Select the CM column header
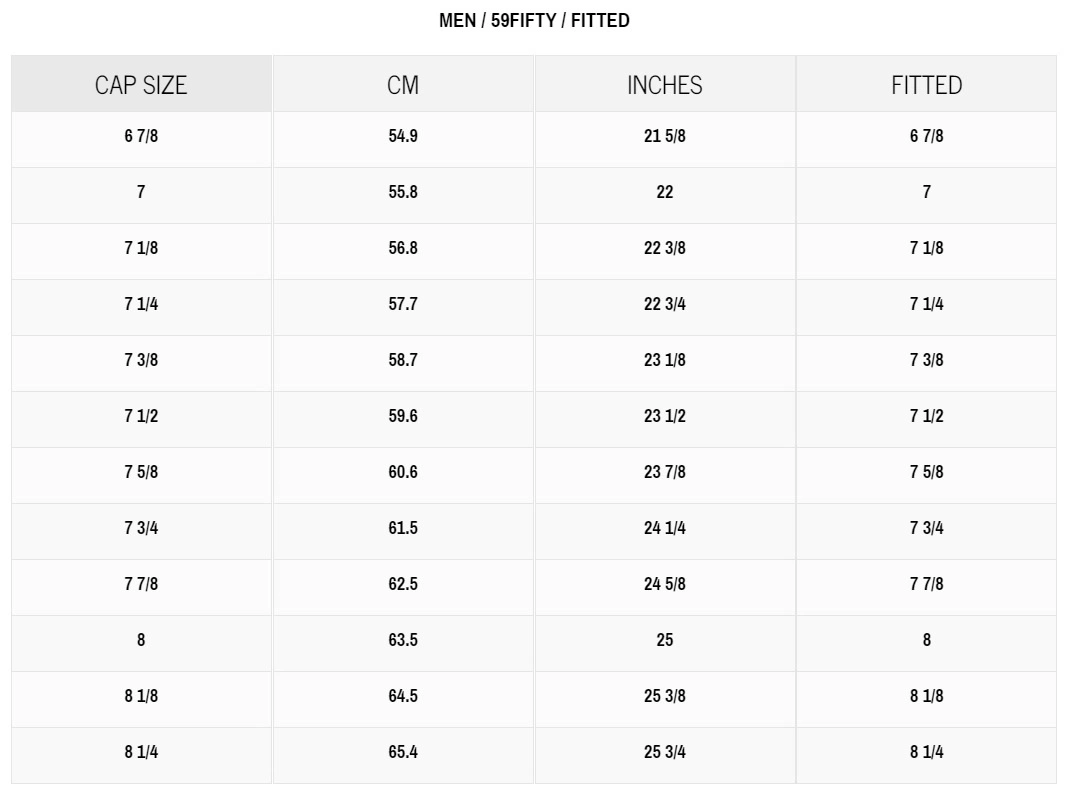Image resolution: width=1066 pixels, height=795 pixels. pos(403,86)
